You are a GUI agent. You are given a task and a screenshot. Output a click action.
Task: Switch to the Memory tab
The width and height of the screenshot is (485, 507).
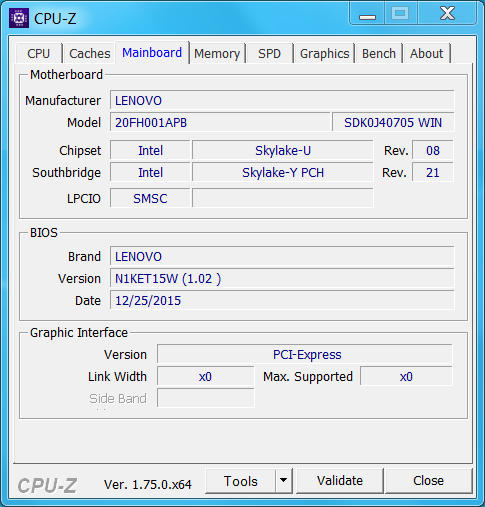click(217, 53)
